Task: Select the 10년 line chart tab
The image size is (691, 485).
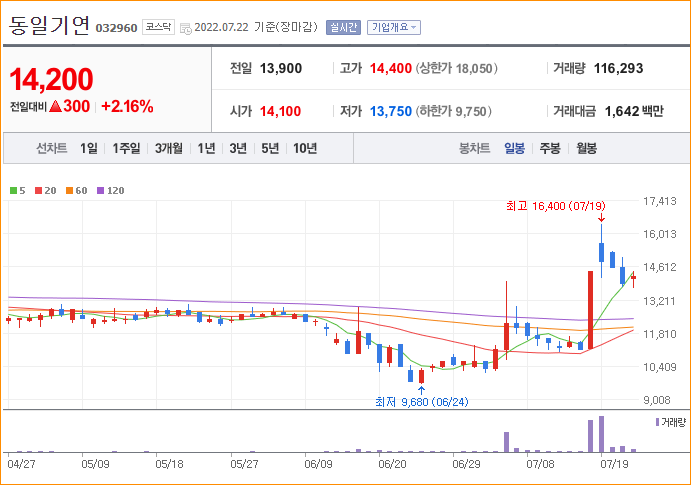Action: pyautogui.click(x=305, y=148)
